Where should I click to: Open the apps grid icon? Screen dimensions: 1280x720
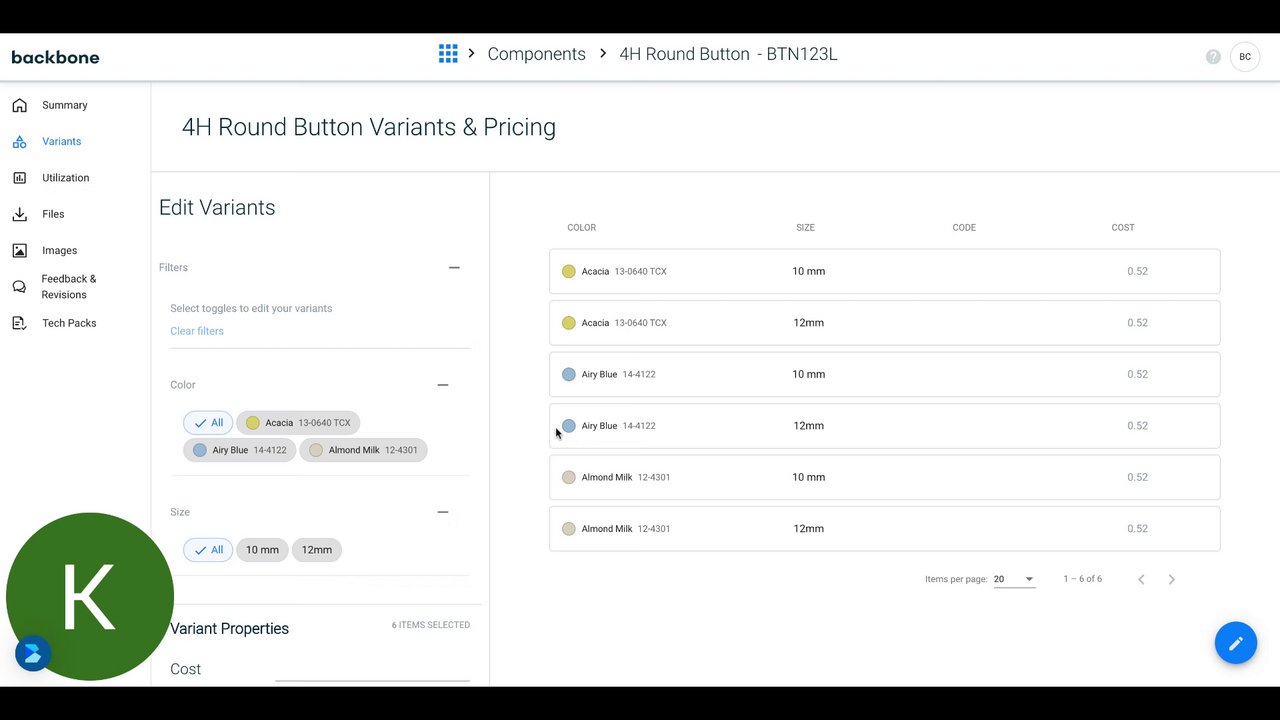(x=448, y=54)
